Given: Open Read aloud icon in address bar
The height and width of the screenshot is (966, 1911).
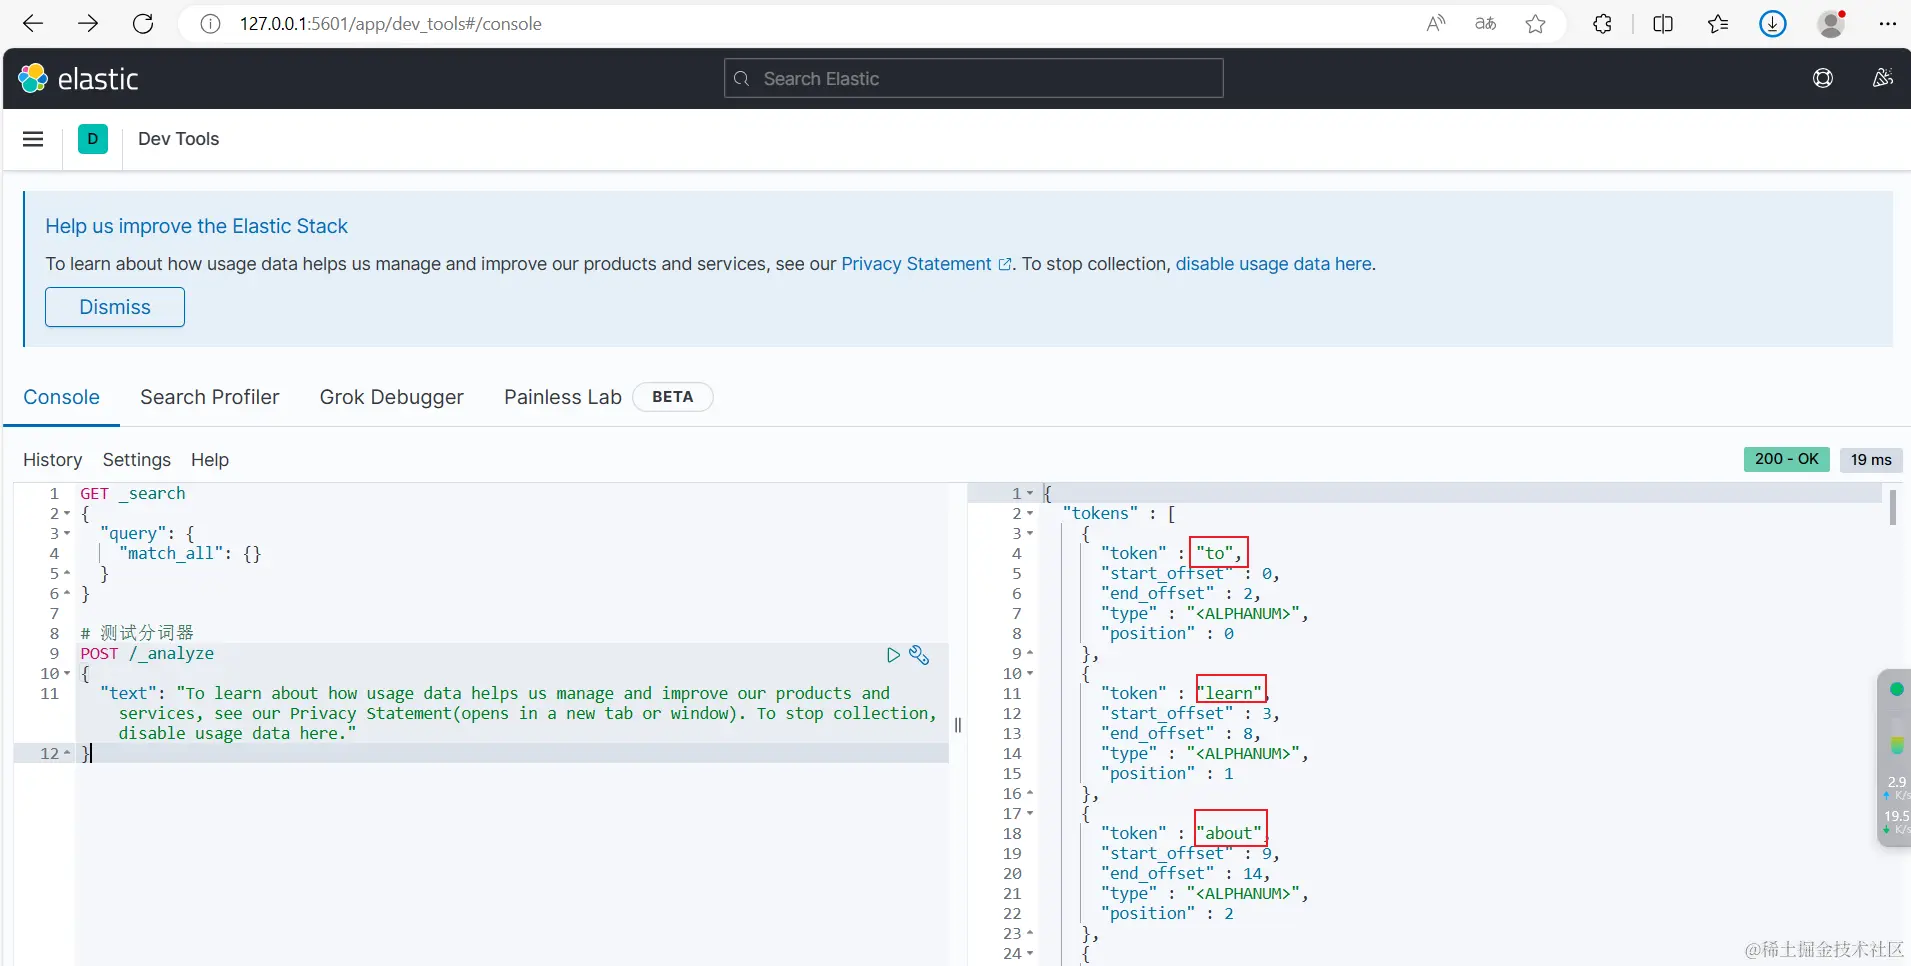Looking at the screenshot, I should pos(1436,24).
